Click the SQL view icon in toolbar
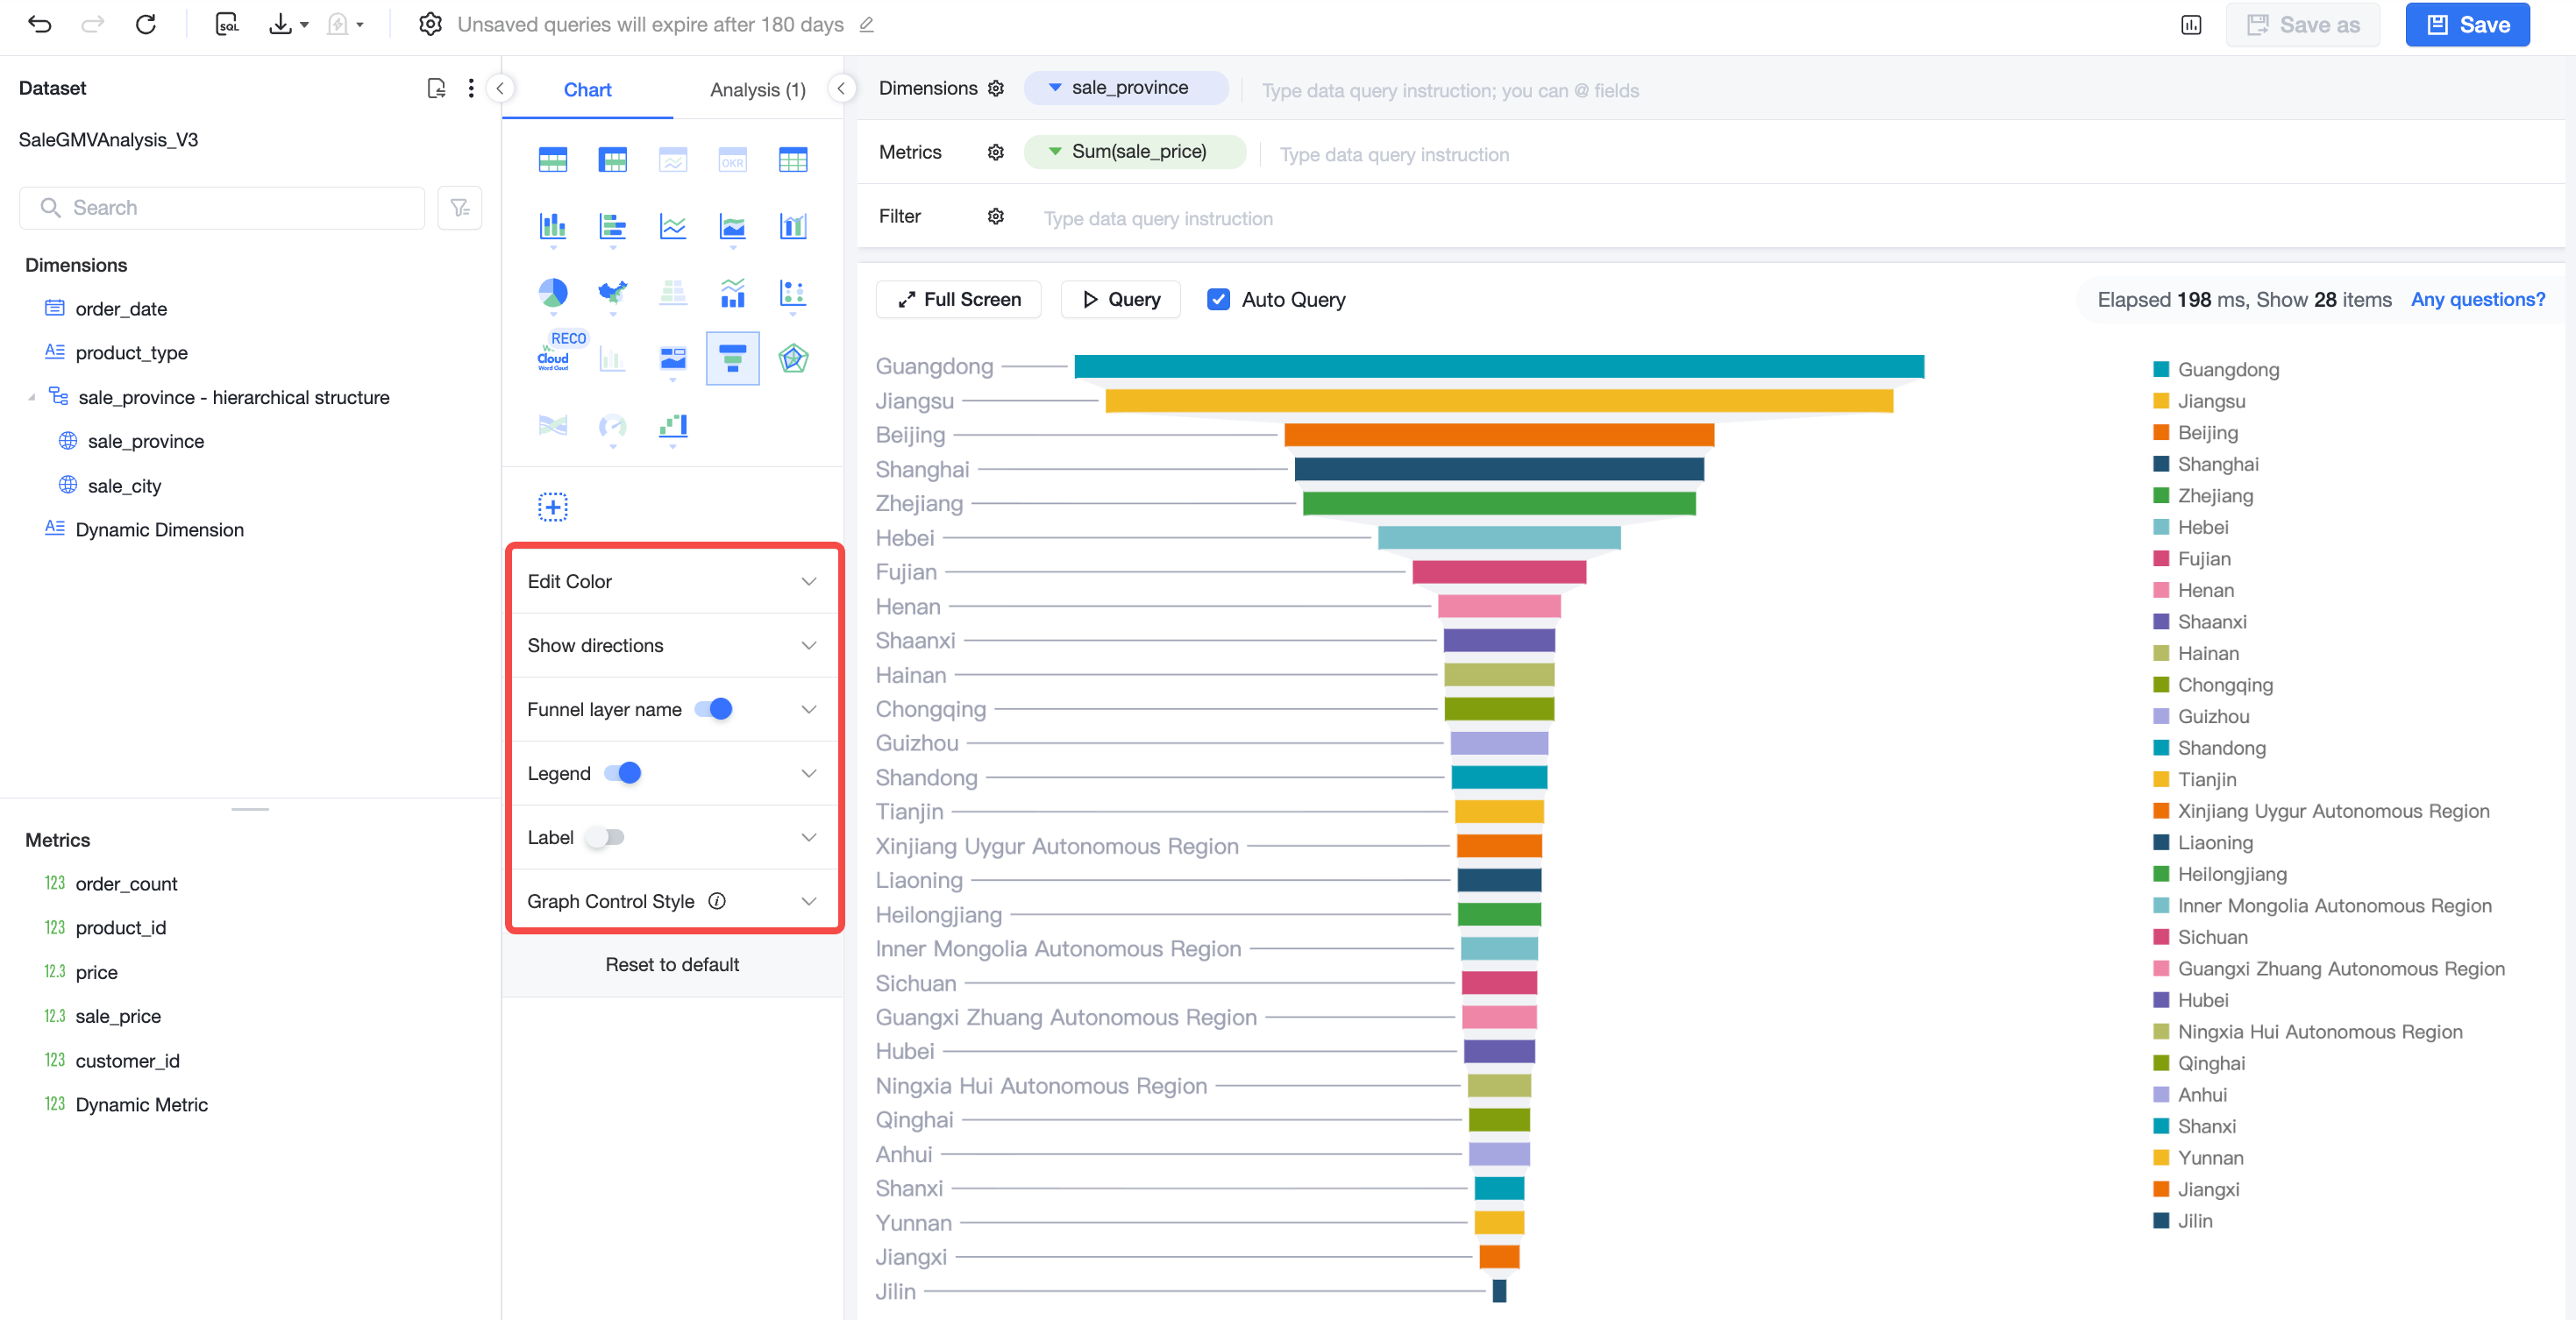The height and width of the screenshot is (1320, 2576). [227, 24]
